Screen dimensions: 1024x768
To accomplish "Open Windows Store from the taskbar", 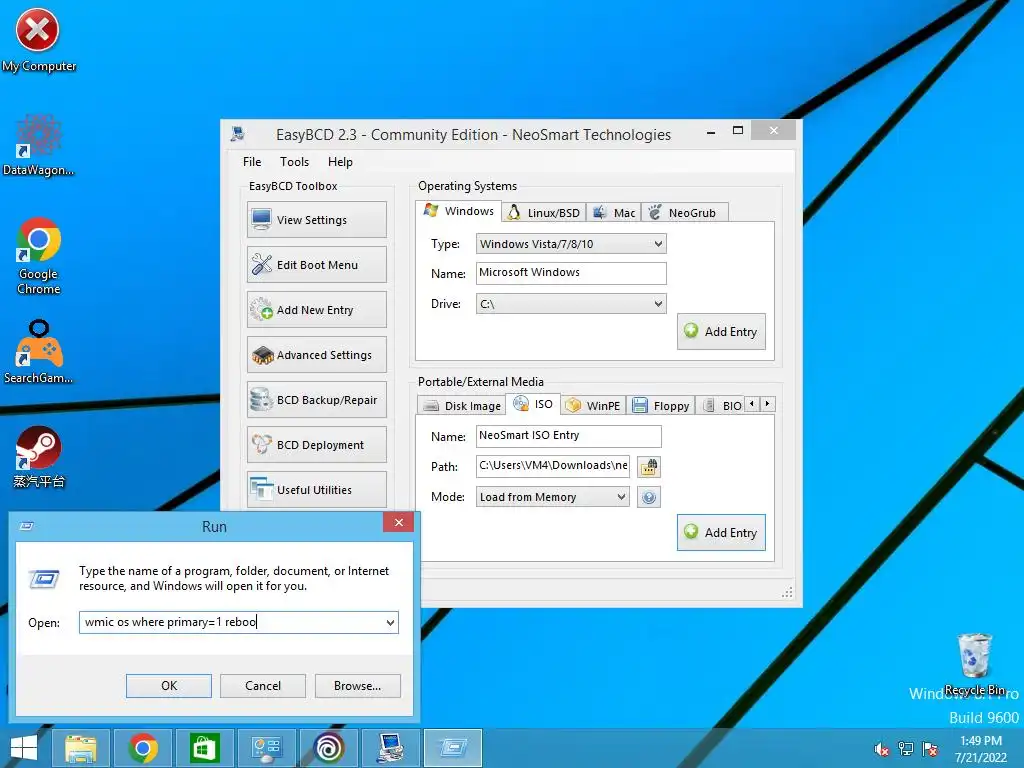I will 204,748.
